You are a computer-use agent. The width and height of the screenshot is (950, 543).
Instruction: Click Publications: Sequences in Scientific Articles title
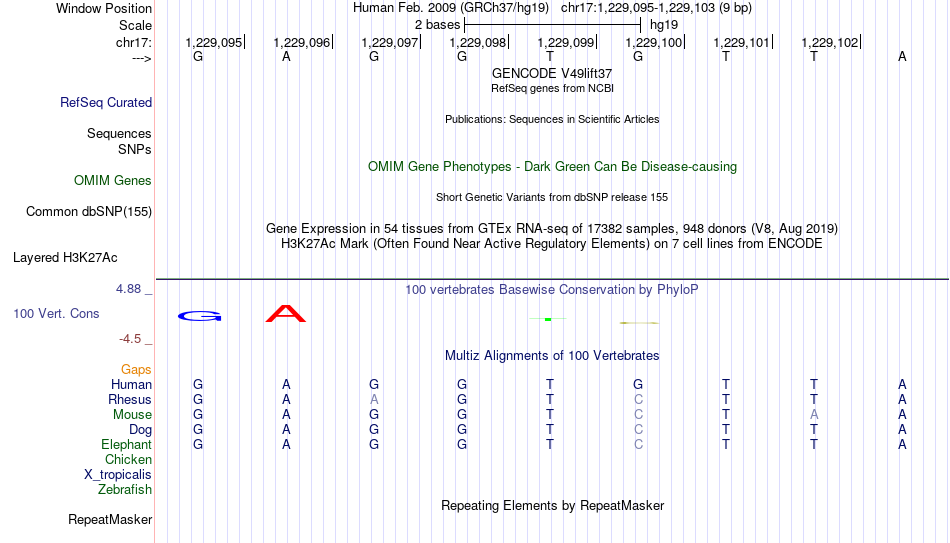(x=552, y=119)
